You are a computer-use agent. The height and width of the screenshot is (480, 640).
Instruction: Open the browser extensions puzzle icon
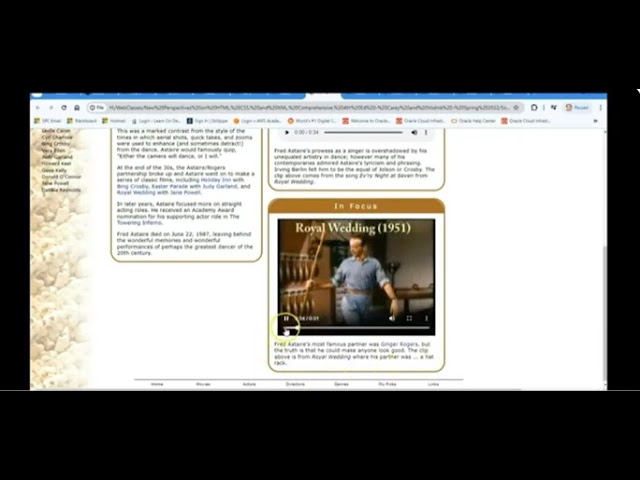click(x=534, y=108)
